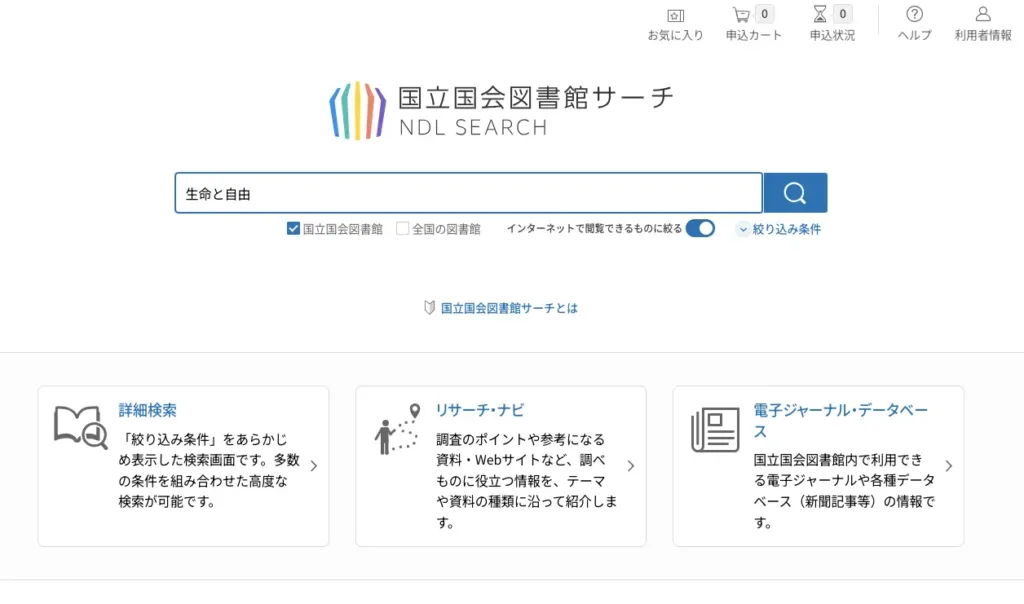Click the 詳細検索 book search icon
The width and height of the screenshot is (1024, 604).
point(80,427)
